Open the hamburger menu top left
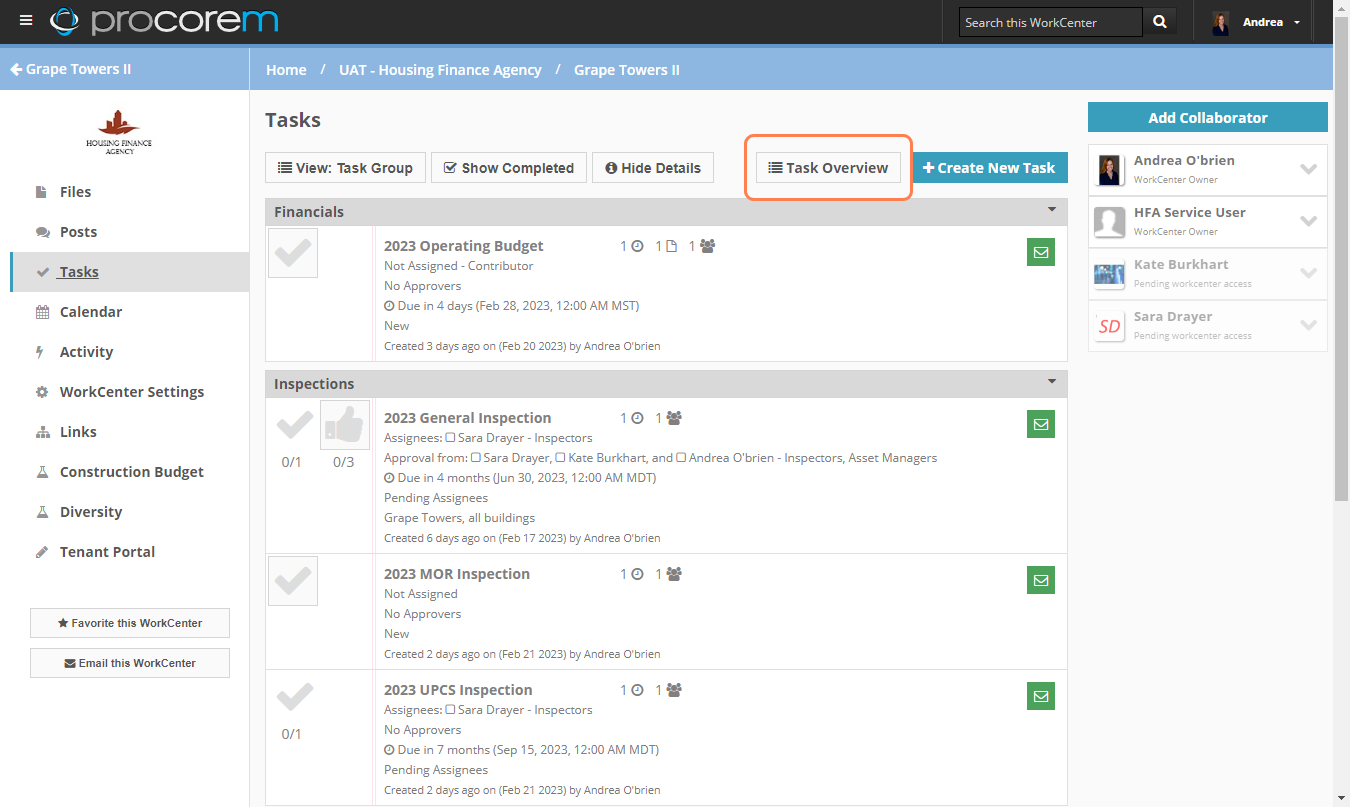Viewport: 1350px width, 807px height. click(x=26, y=20)
